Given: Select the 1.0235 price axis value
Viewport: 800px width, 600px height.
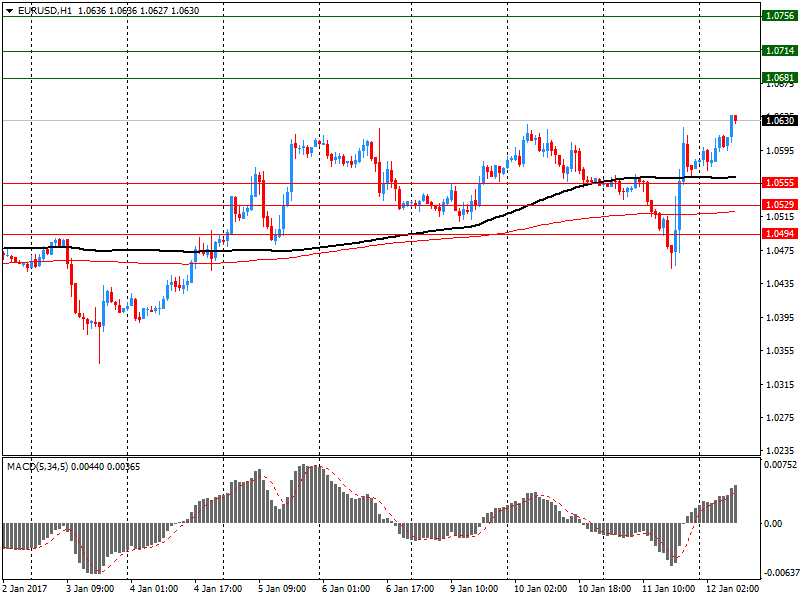Looking at the screenshot, I should (780, 451).
